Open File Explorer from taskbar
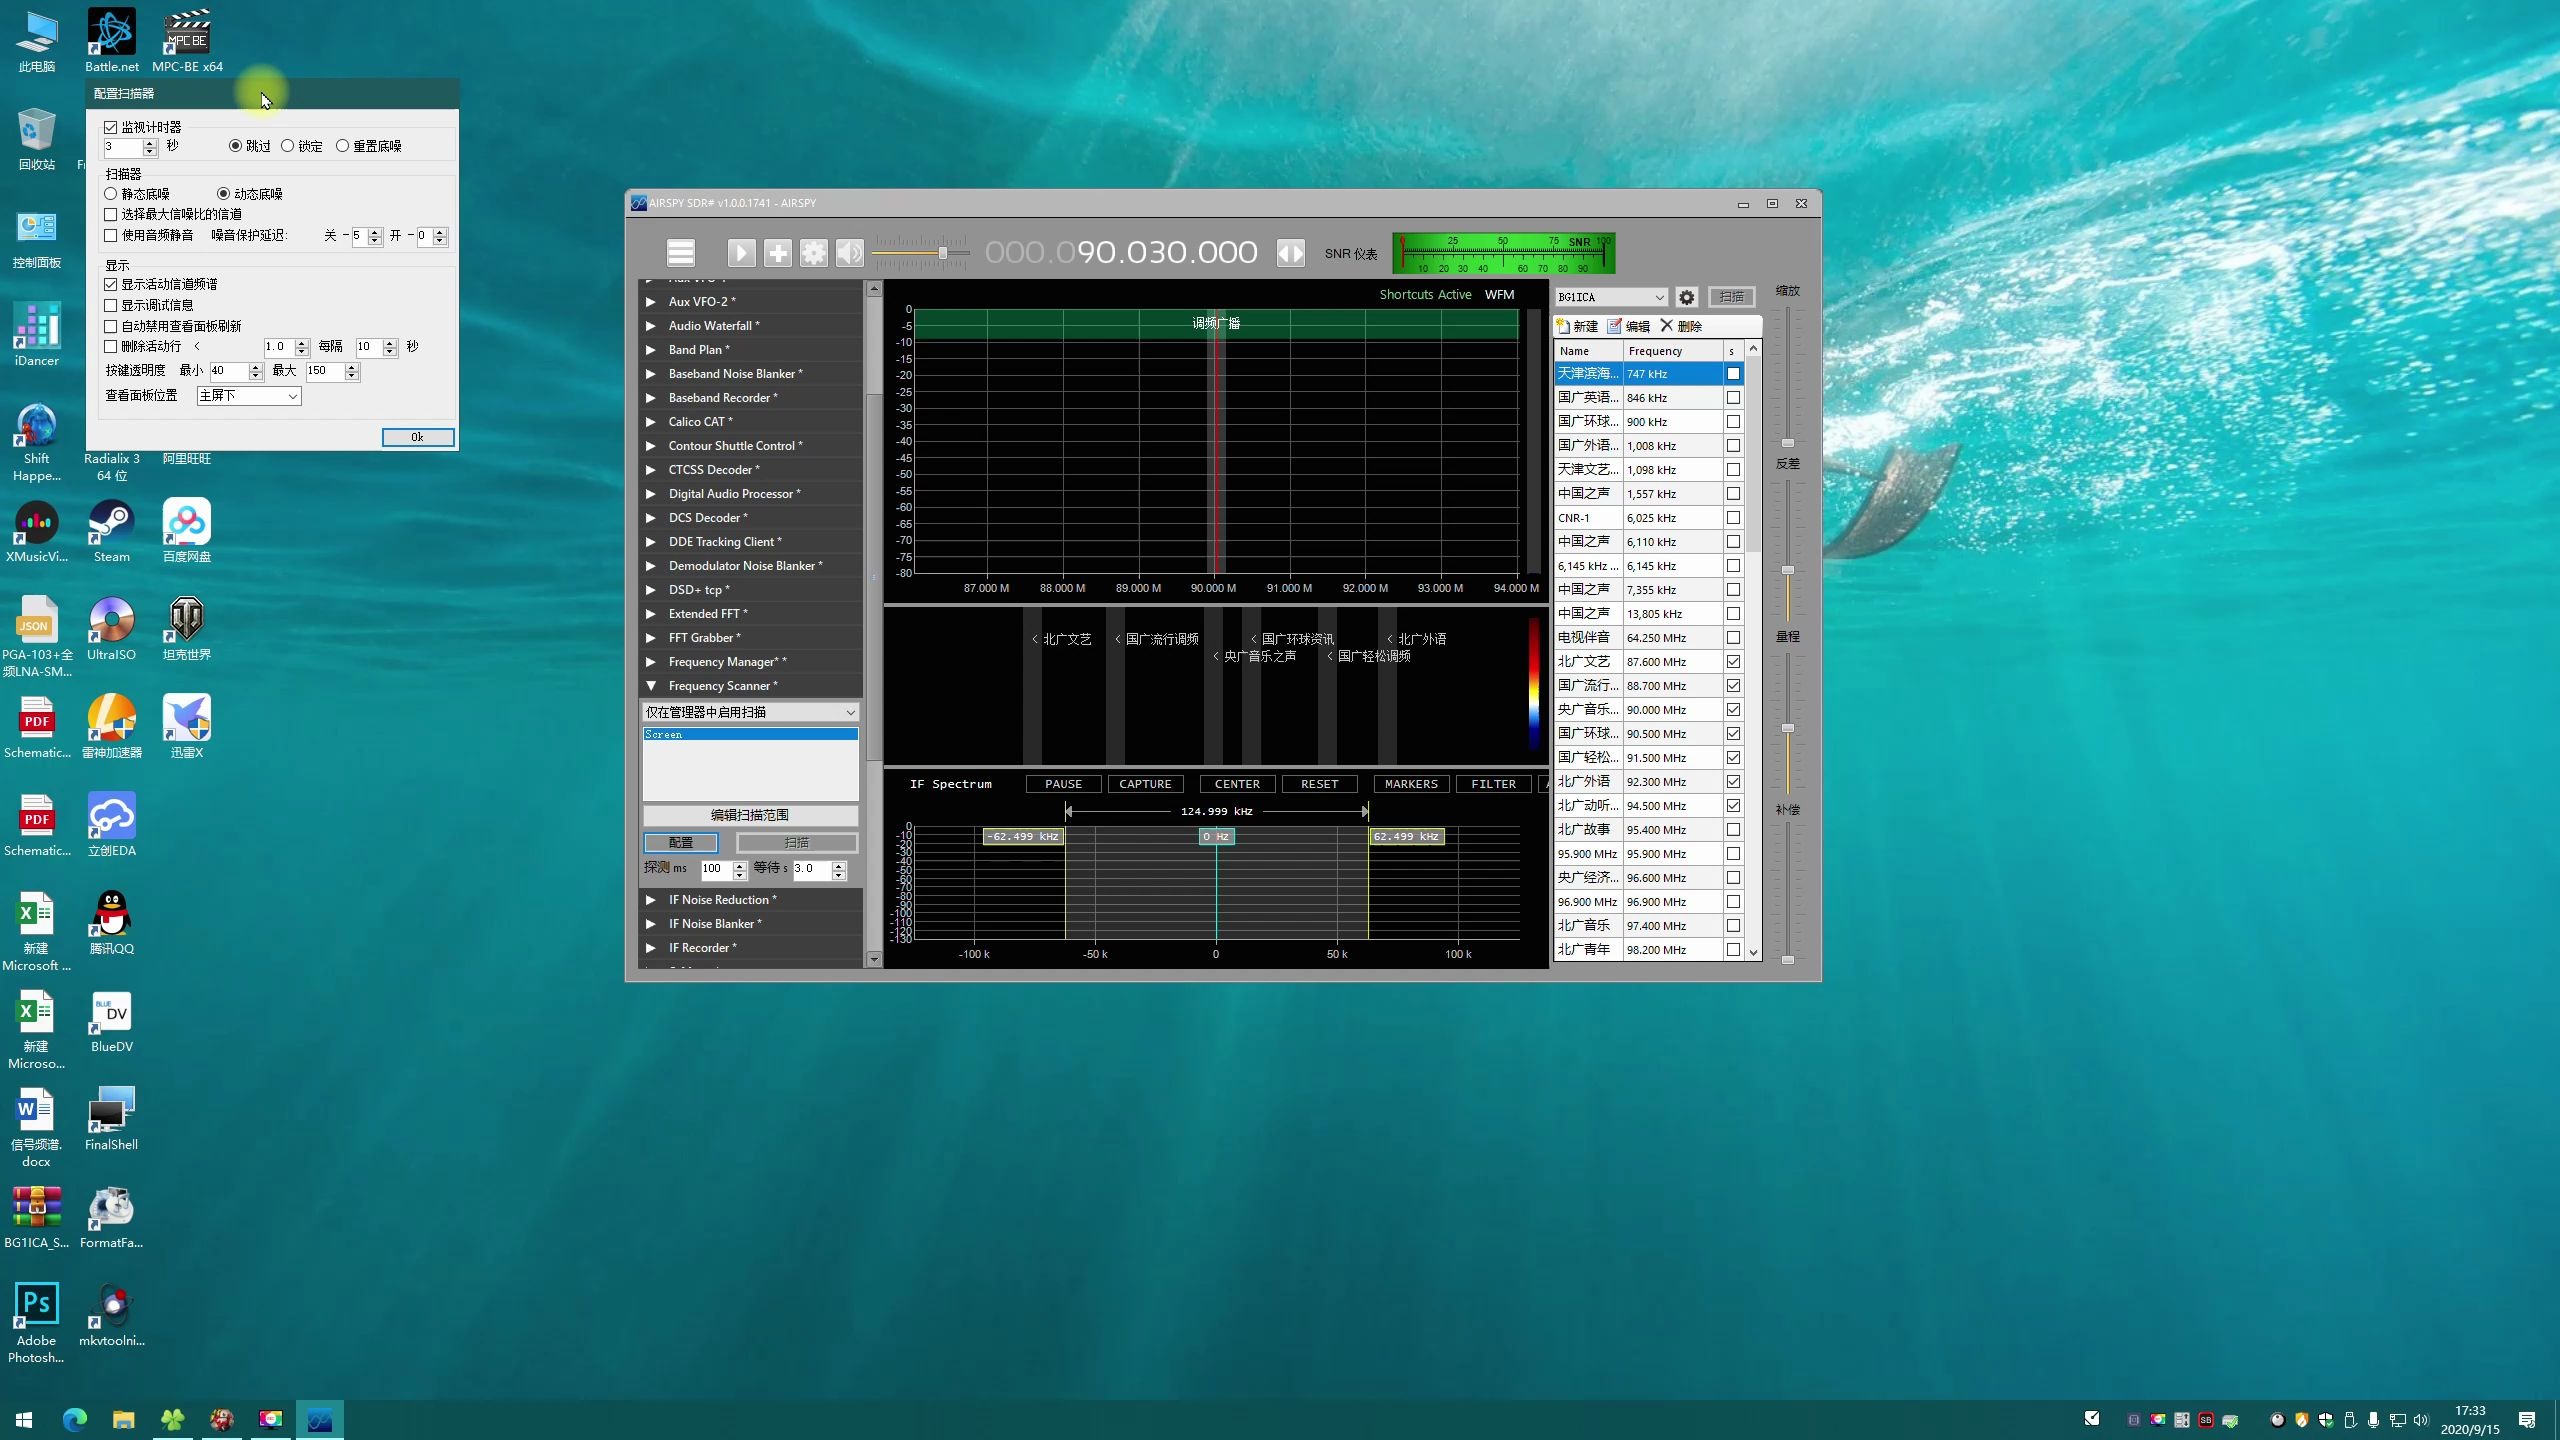This screenshot has width=2560, height=1440. point(123,1419)
